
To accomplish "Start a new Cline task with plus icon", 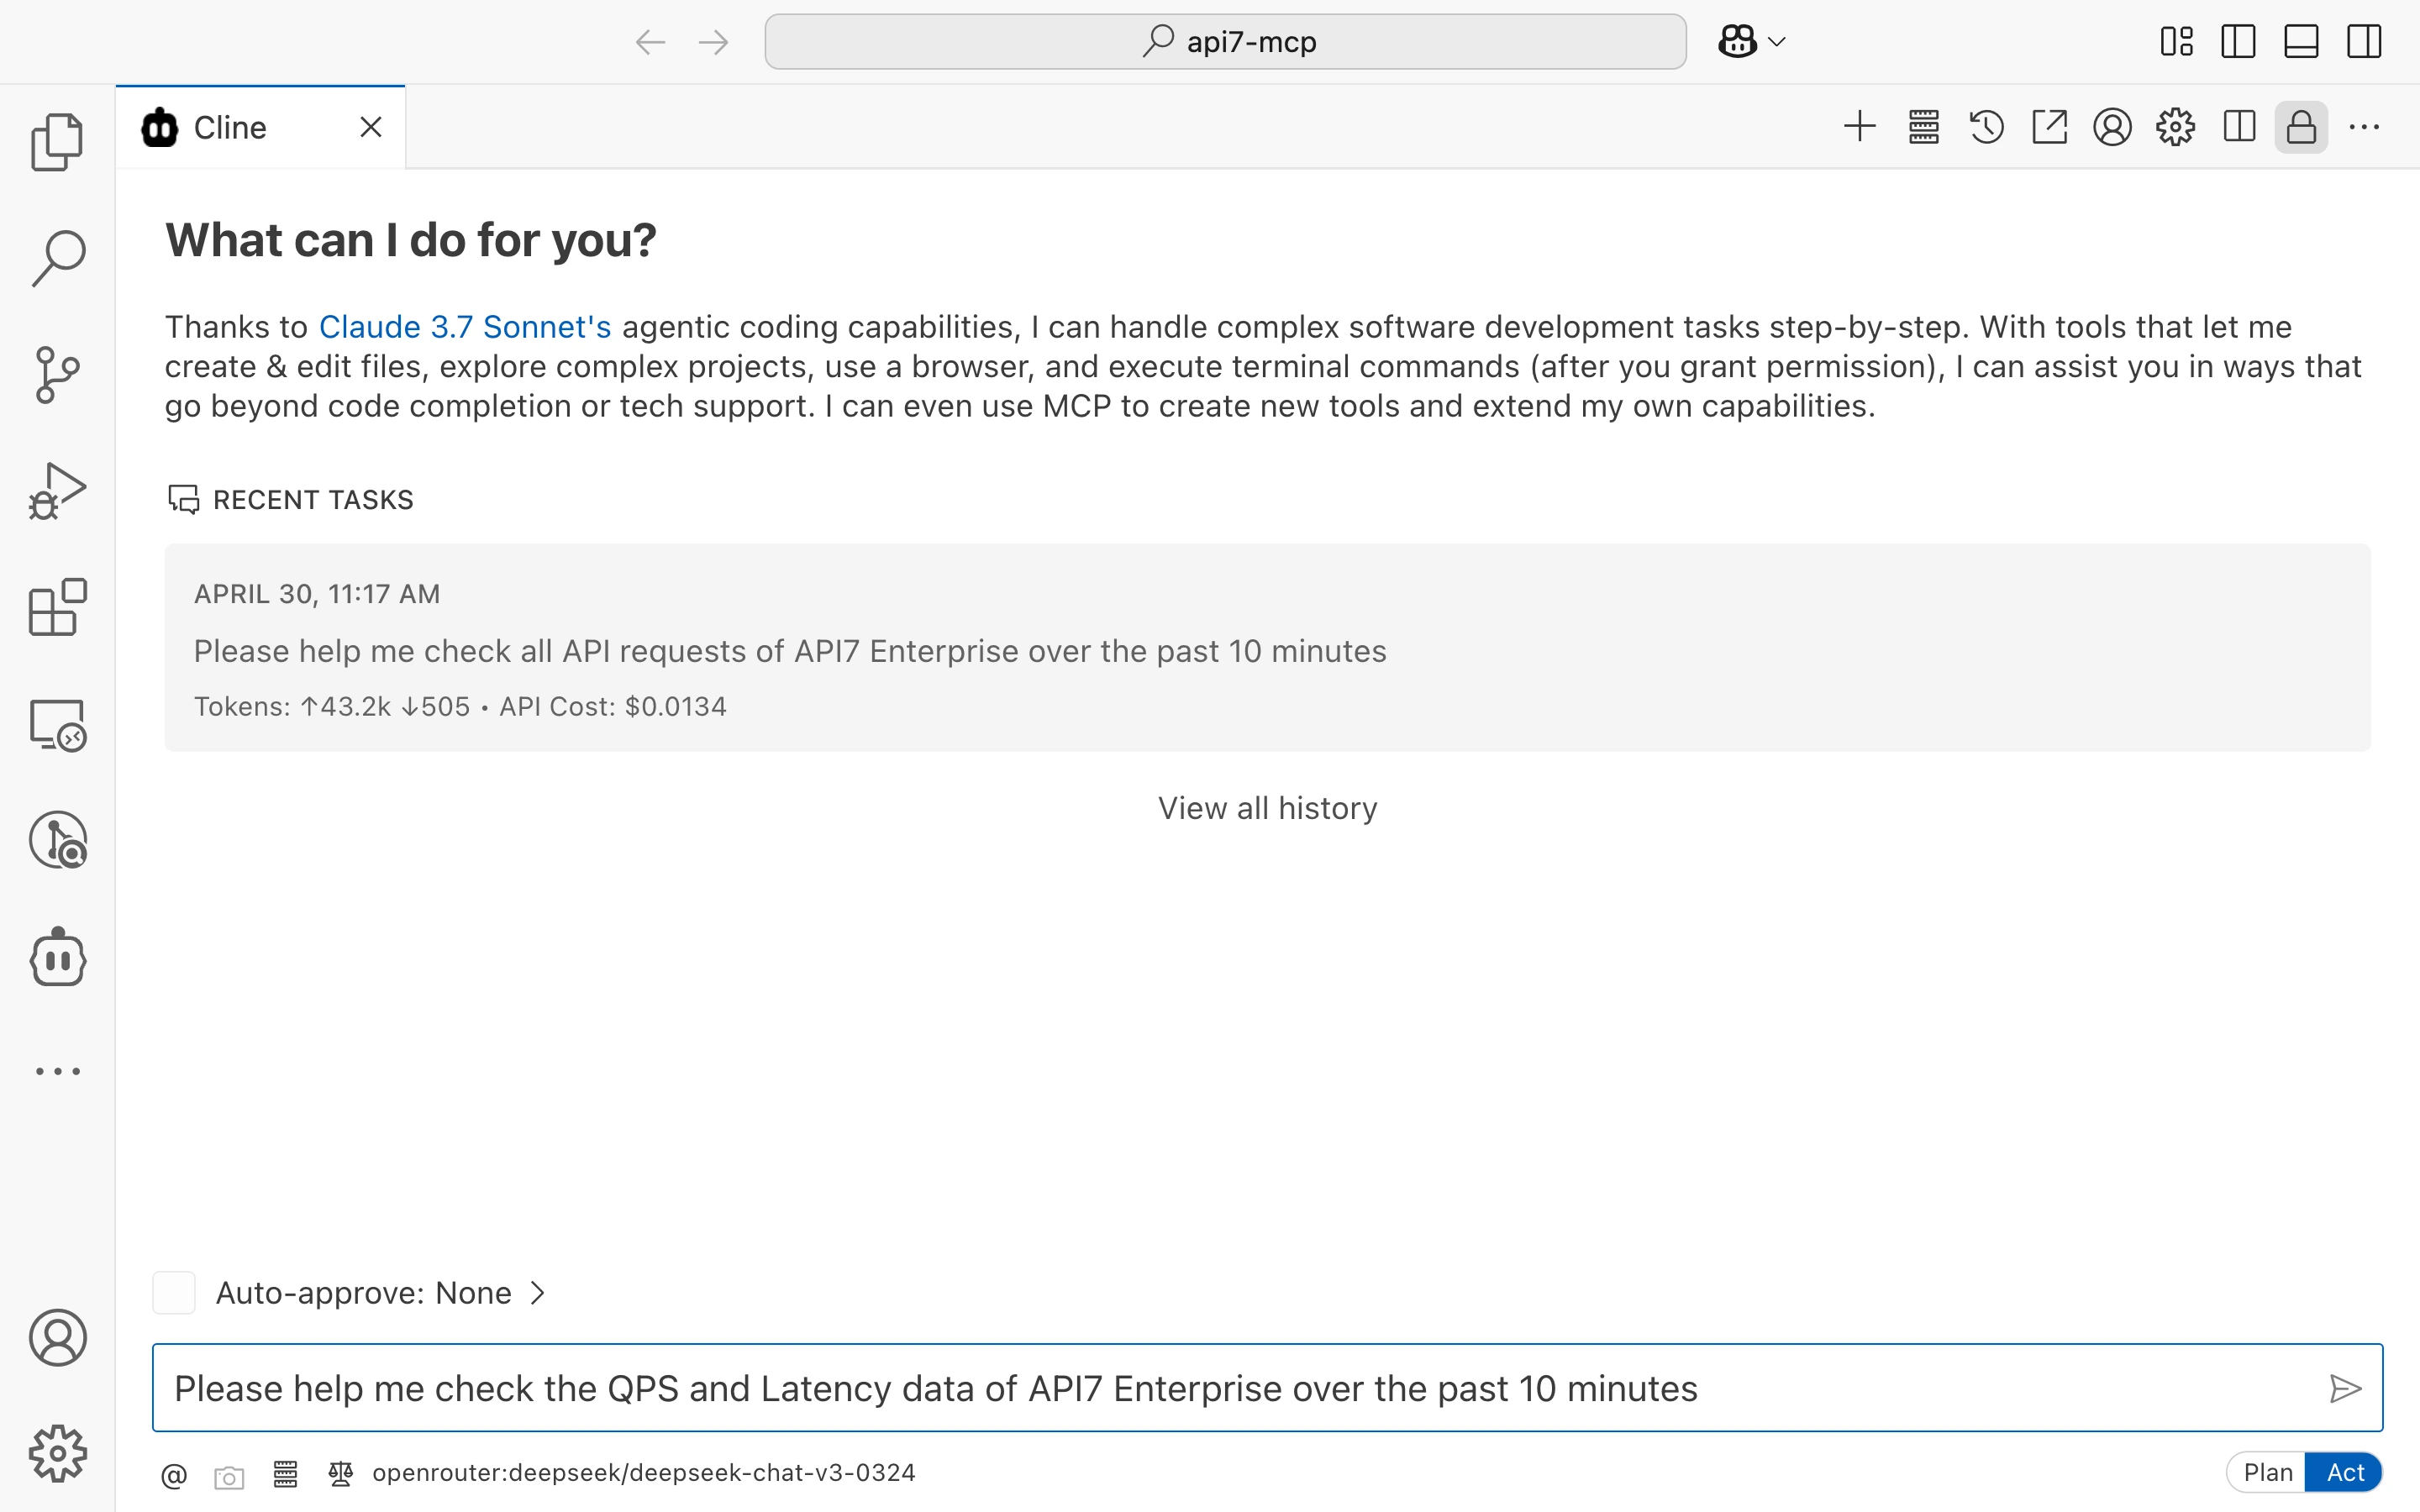I will (x=1860, y=127).
